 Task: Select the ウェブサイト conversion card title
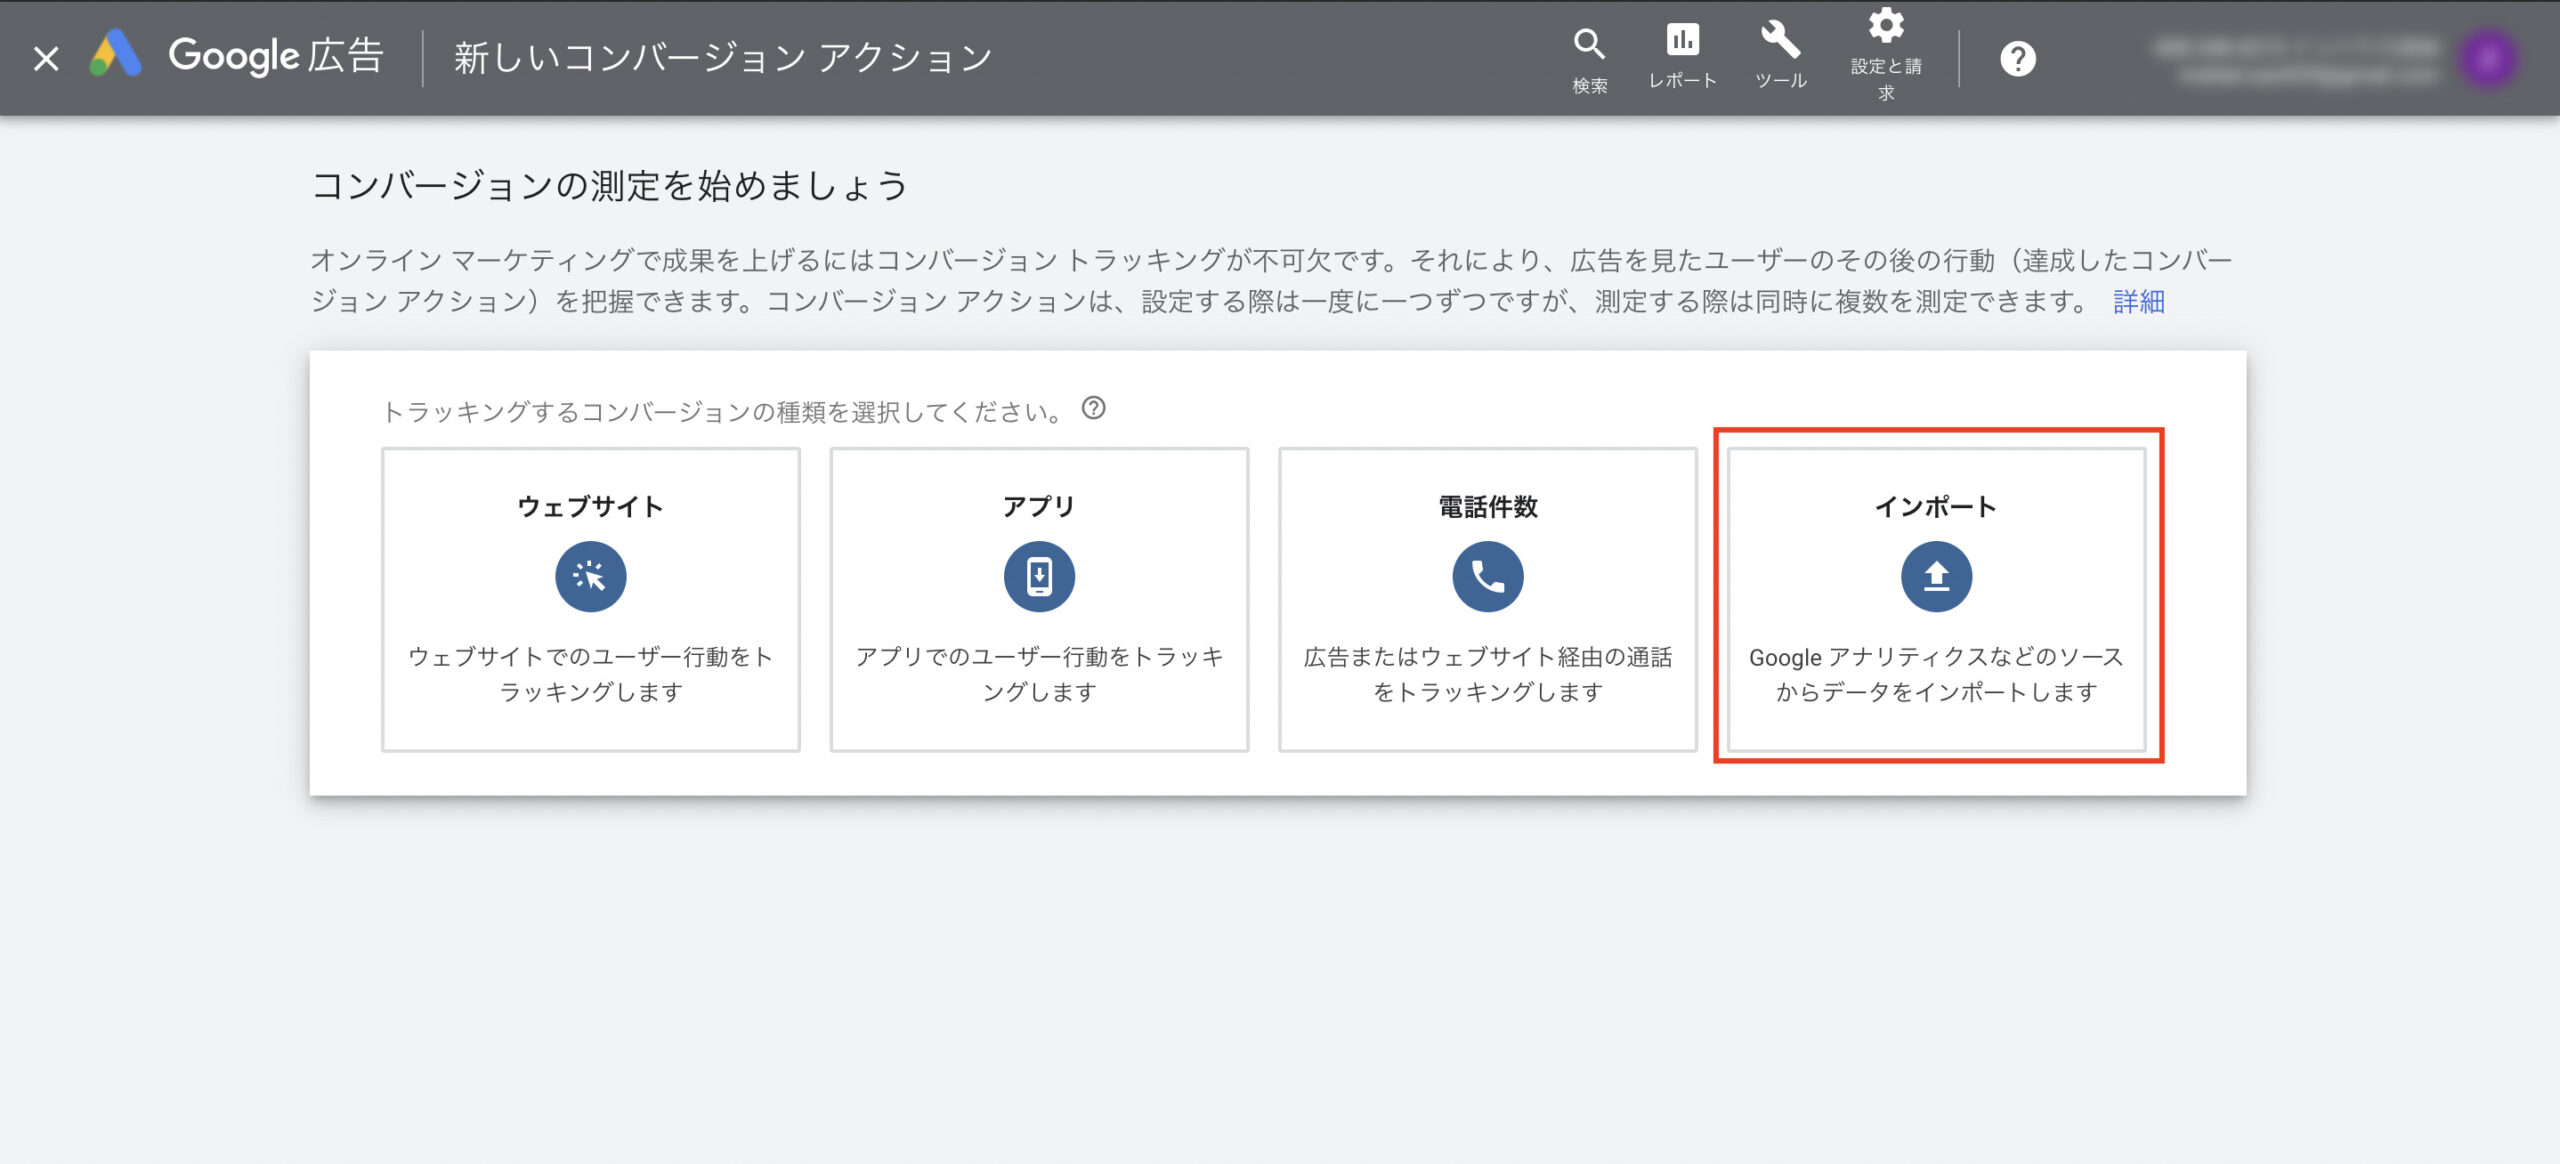(590, 506)
